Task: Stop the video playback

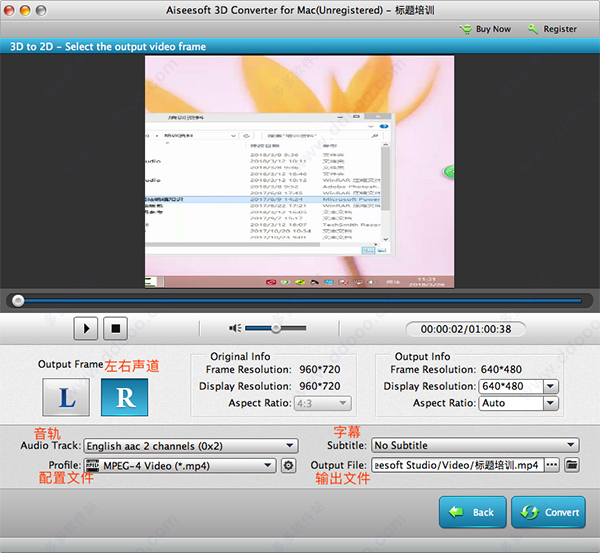Action: pyautogui.click(x=116, y=328)
